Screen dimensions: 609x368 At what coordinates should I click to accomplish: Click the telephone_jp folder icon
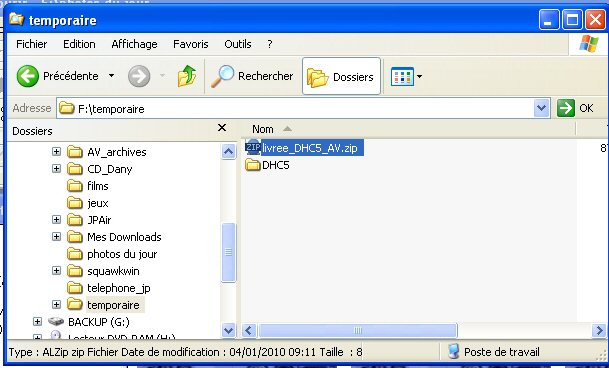tap(75, 288)
